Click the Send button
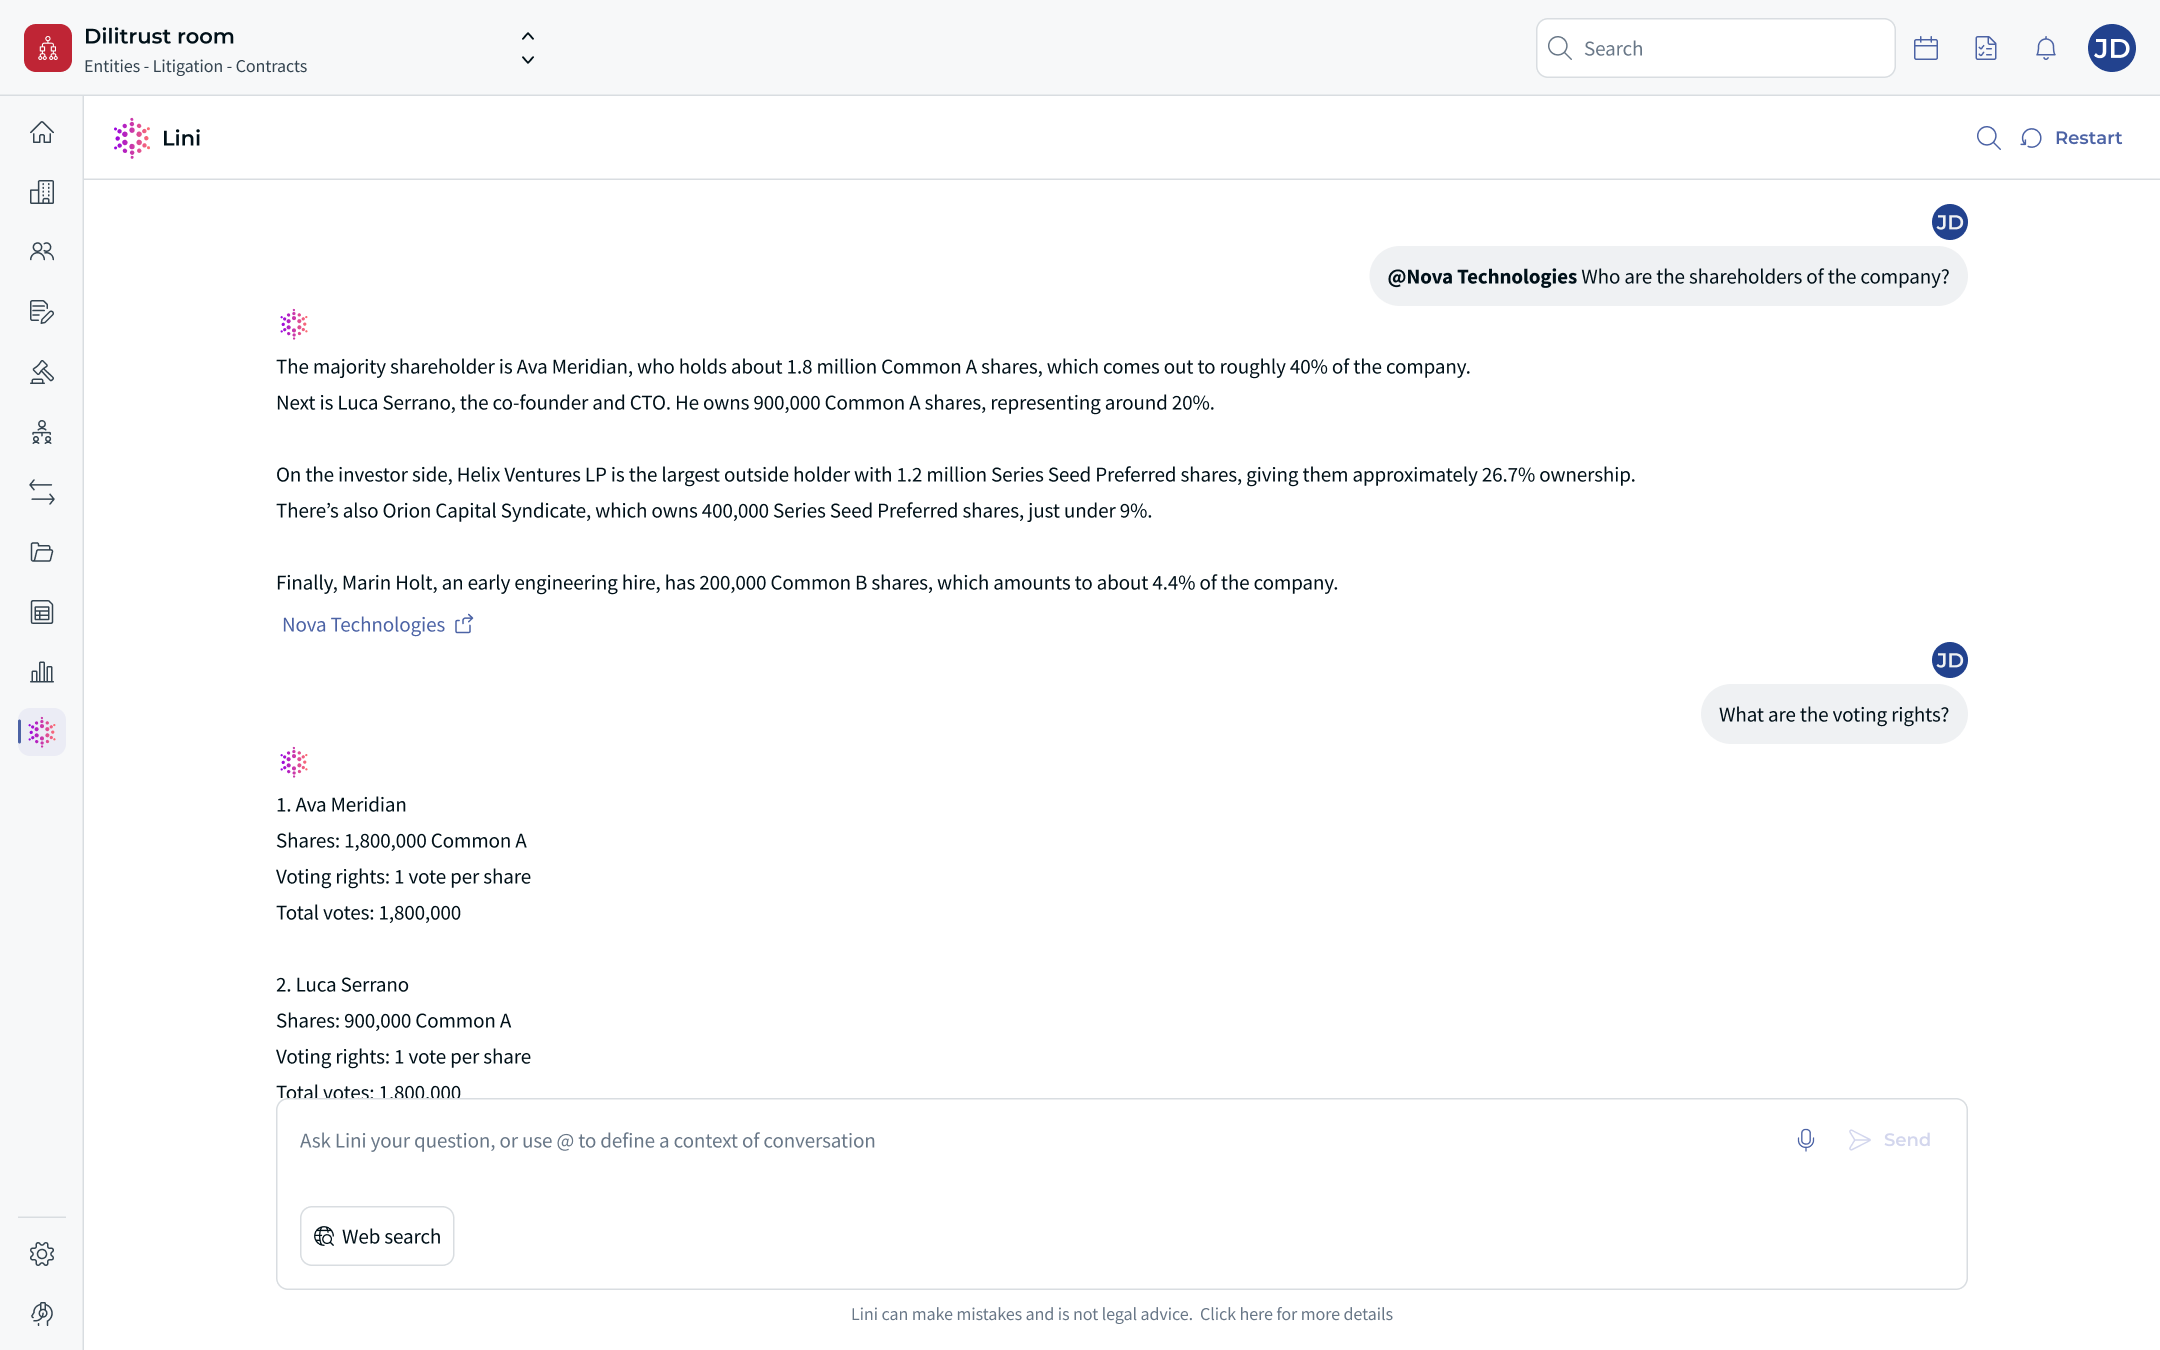The image size is (2160, 1350). [x=1889, y=1140]
